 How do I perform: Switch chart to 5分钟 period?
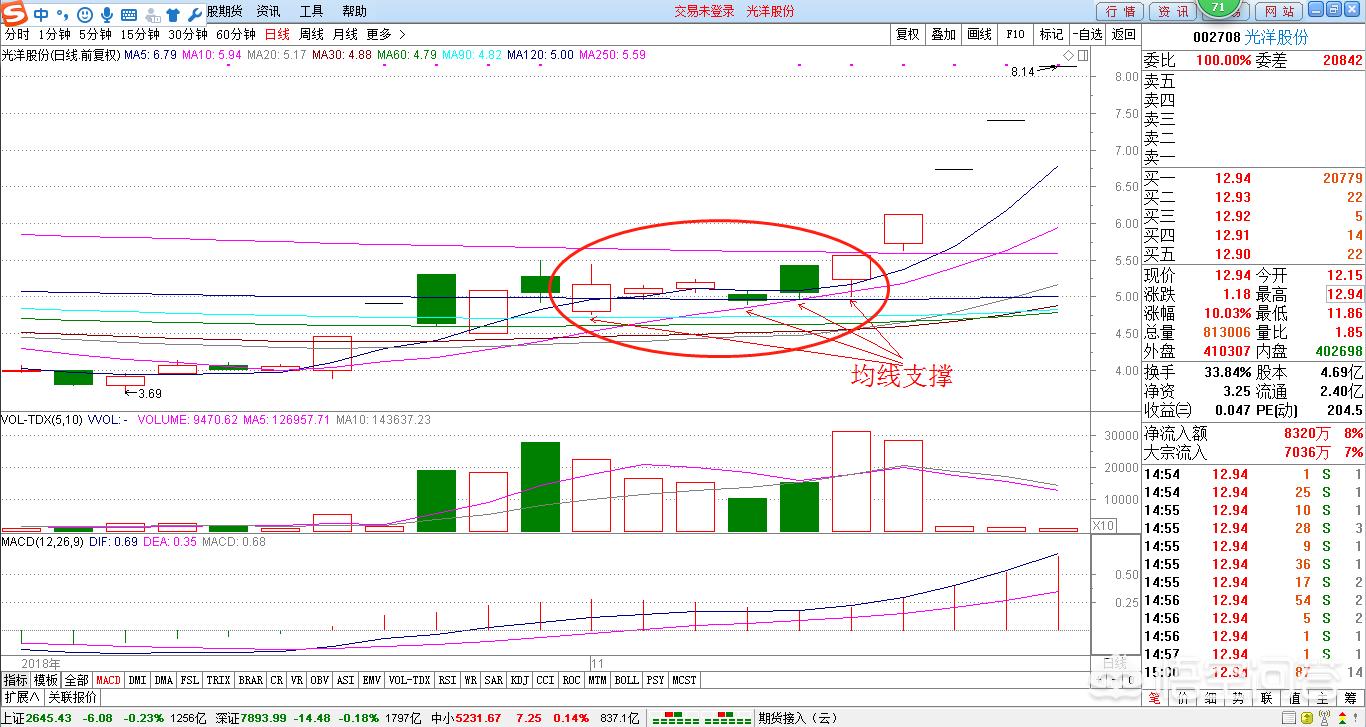pos(95,34)
